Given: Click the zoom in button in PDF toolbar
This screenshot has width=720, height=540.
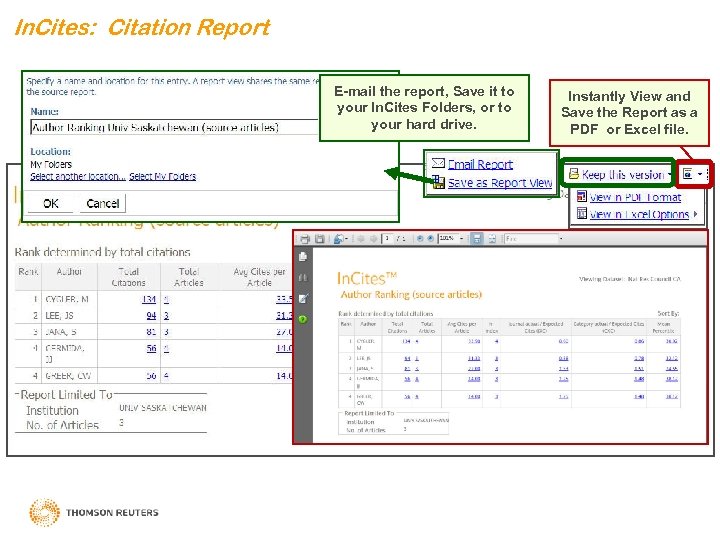Looking at the screenshot, I should (x=430, y=239).
